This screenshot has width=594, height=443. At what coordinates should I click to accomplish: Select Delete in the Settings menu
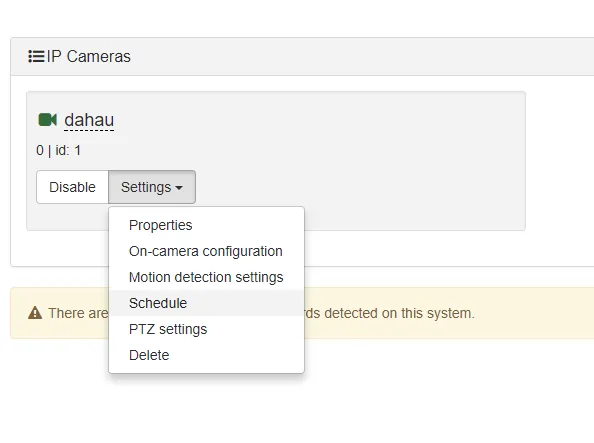[x=206, y=355]
